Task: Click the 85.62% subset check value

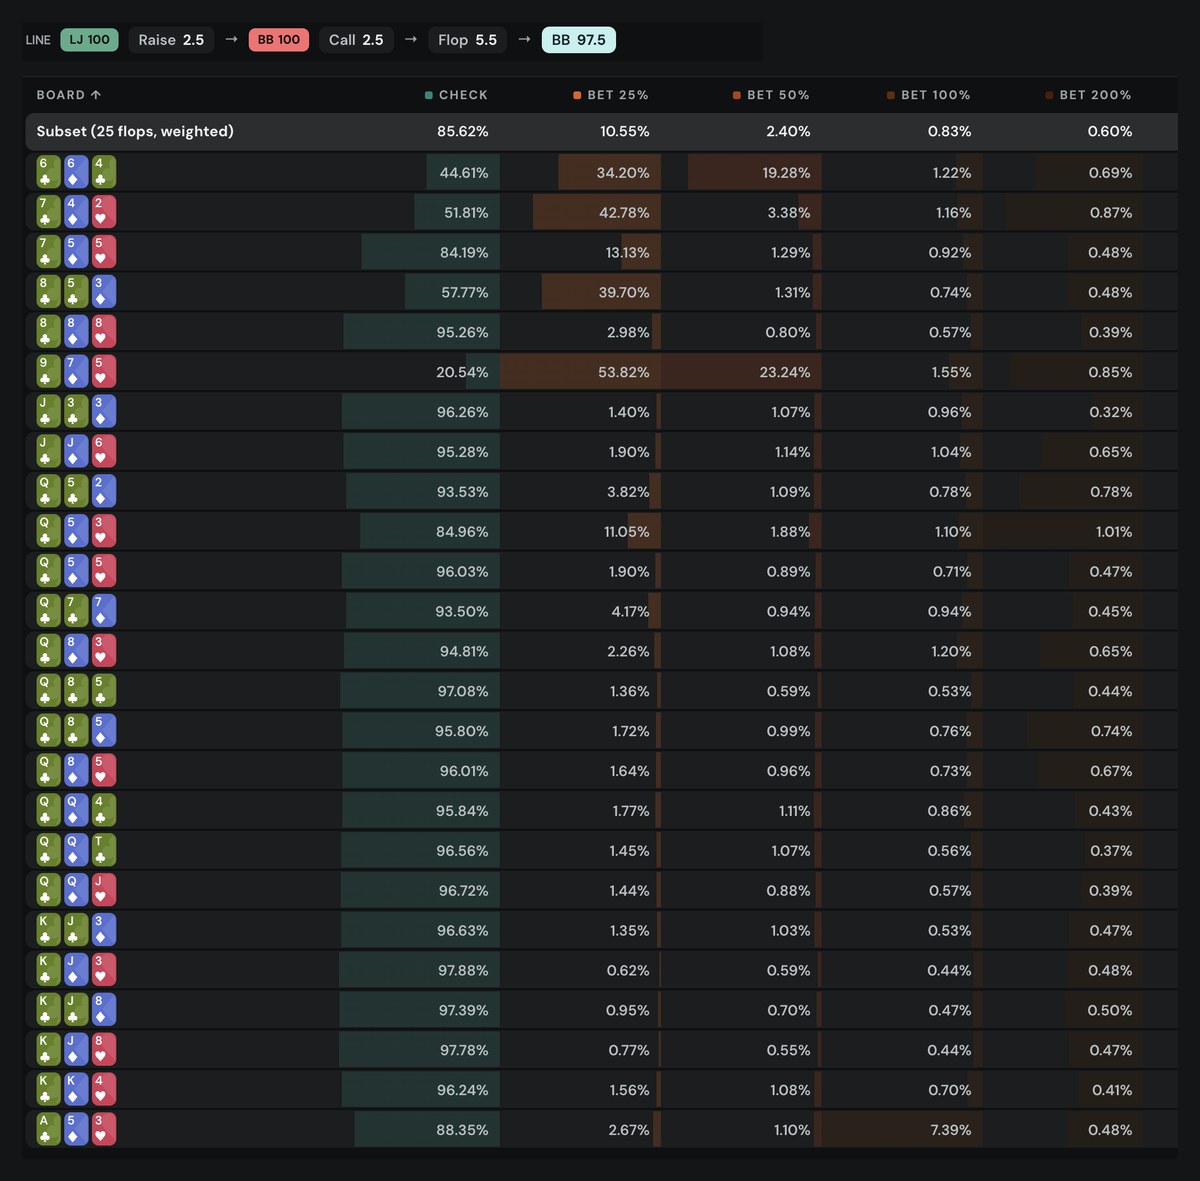Action: [463, 131]
